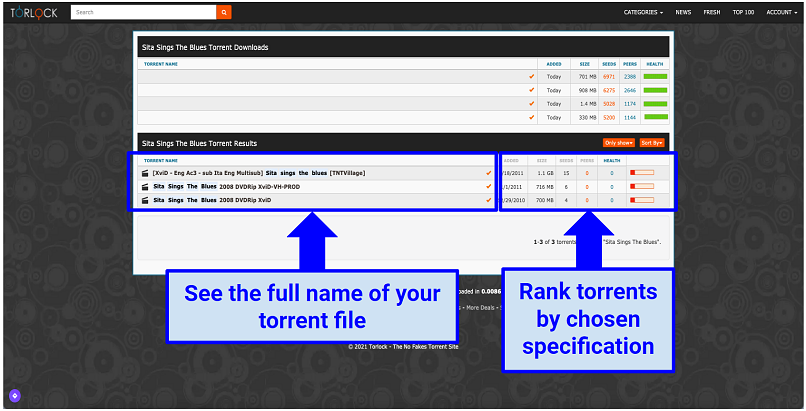The image size is (806, 411).
Task: Open the Top 100 page
Action: [743, 12]
